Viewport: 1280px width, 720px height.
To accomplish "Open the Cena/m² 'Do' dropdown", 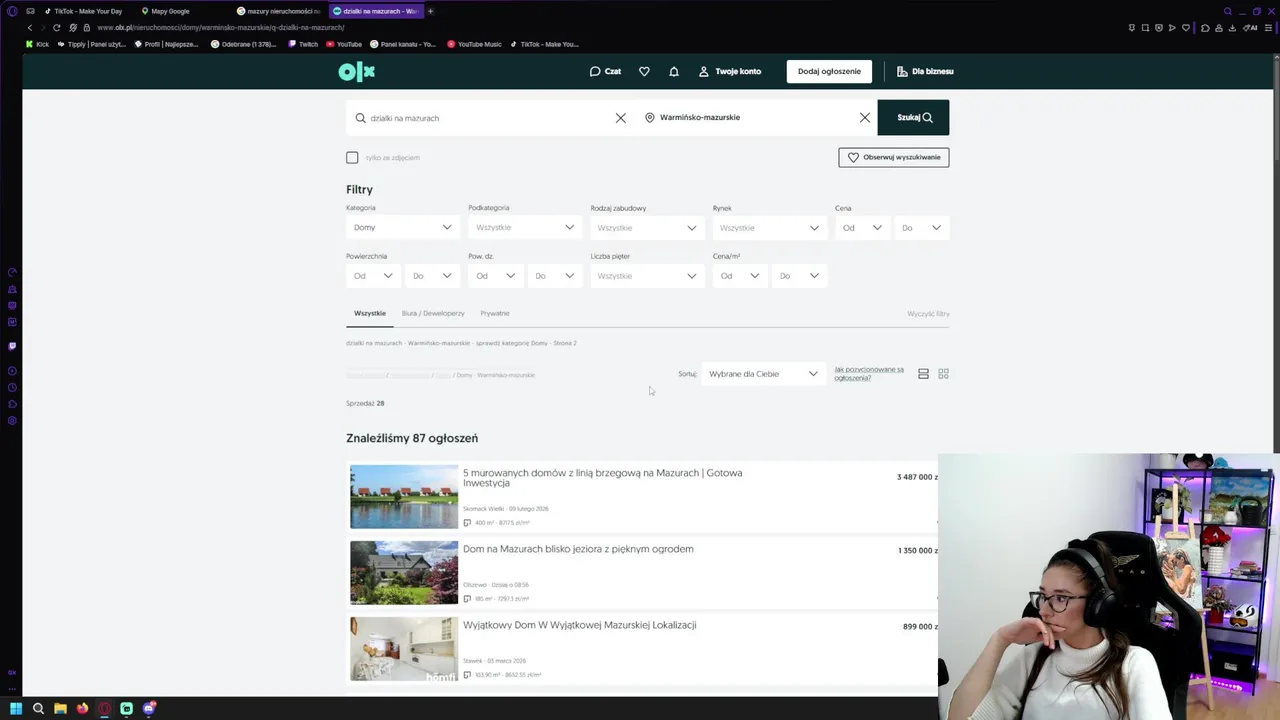I will [x=799, y=276].
